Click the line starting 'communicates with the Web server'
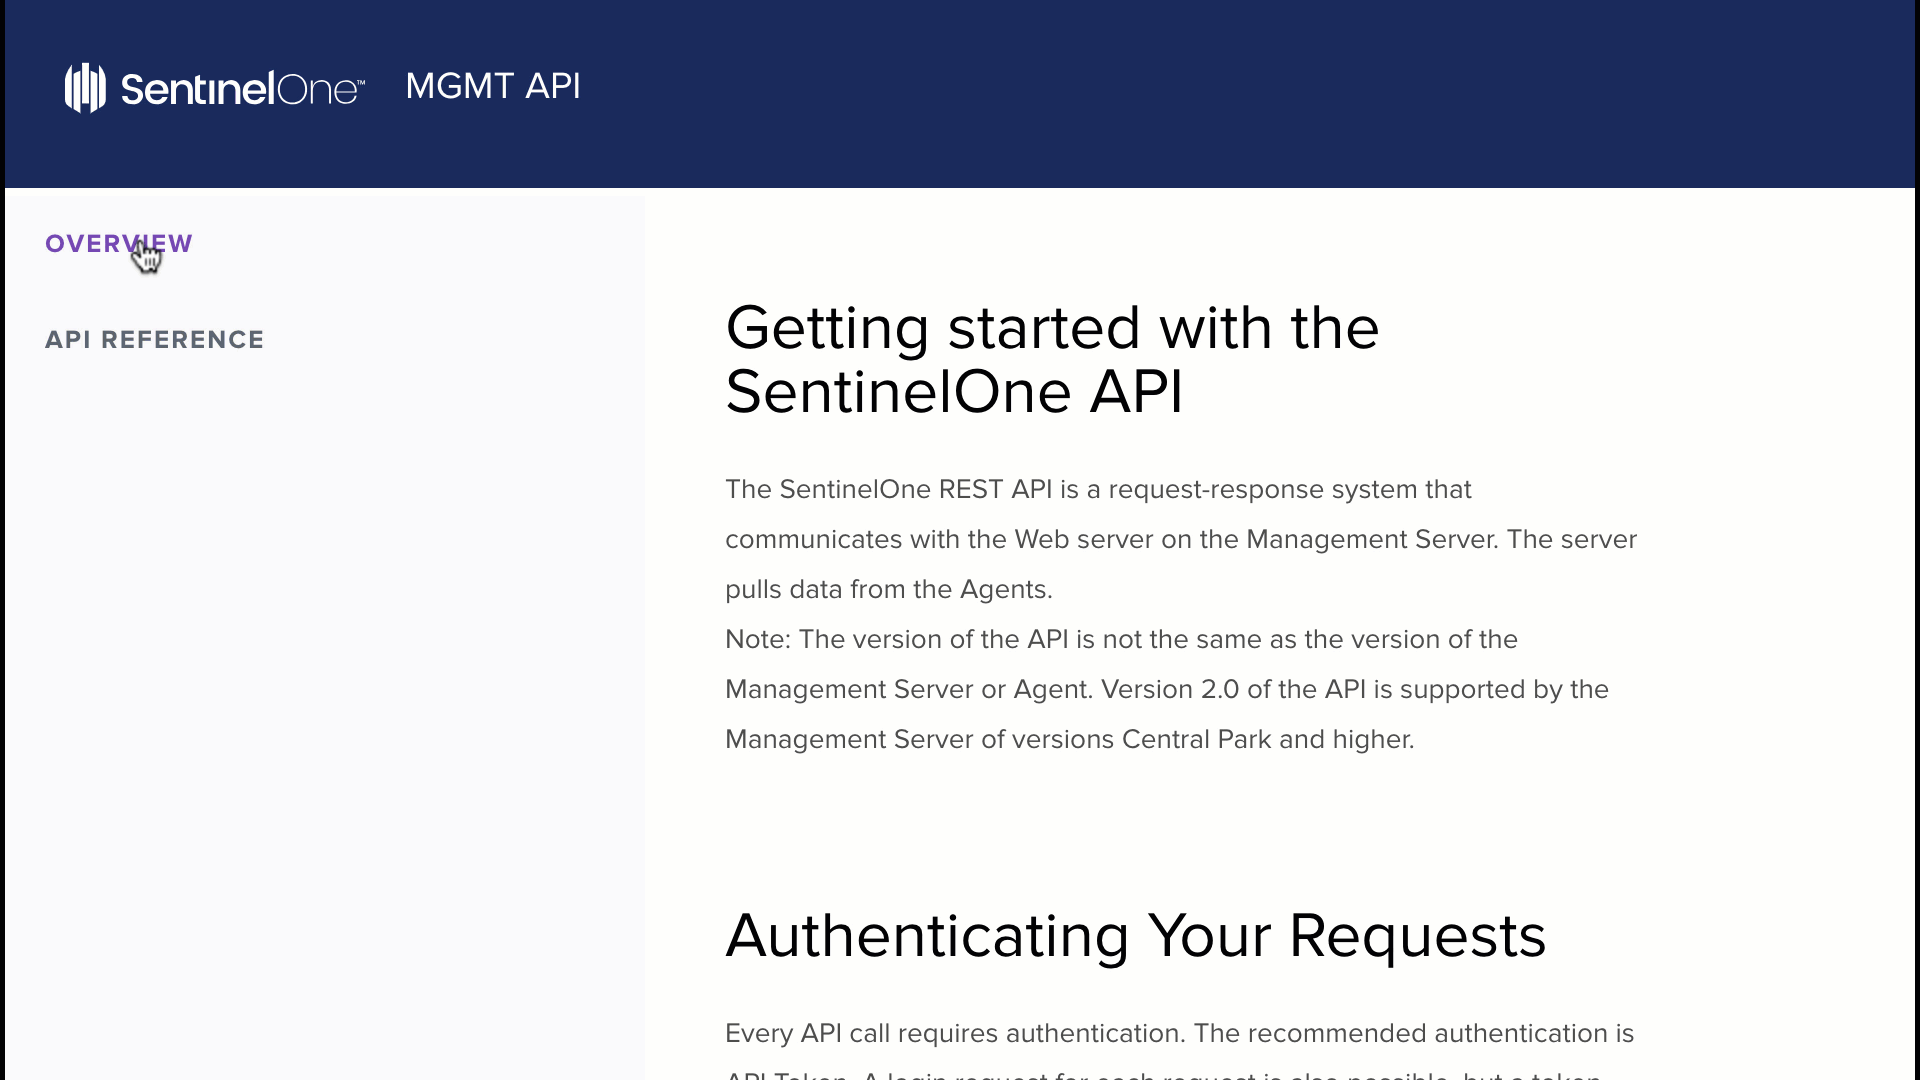 click(1181, 540)
